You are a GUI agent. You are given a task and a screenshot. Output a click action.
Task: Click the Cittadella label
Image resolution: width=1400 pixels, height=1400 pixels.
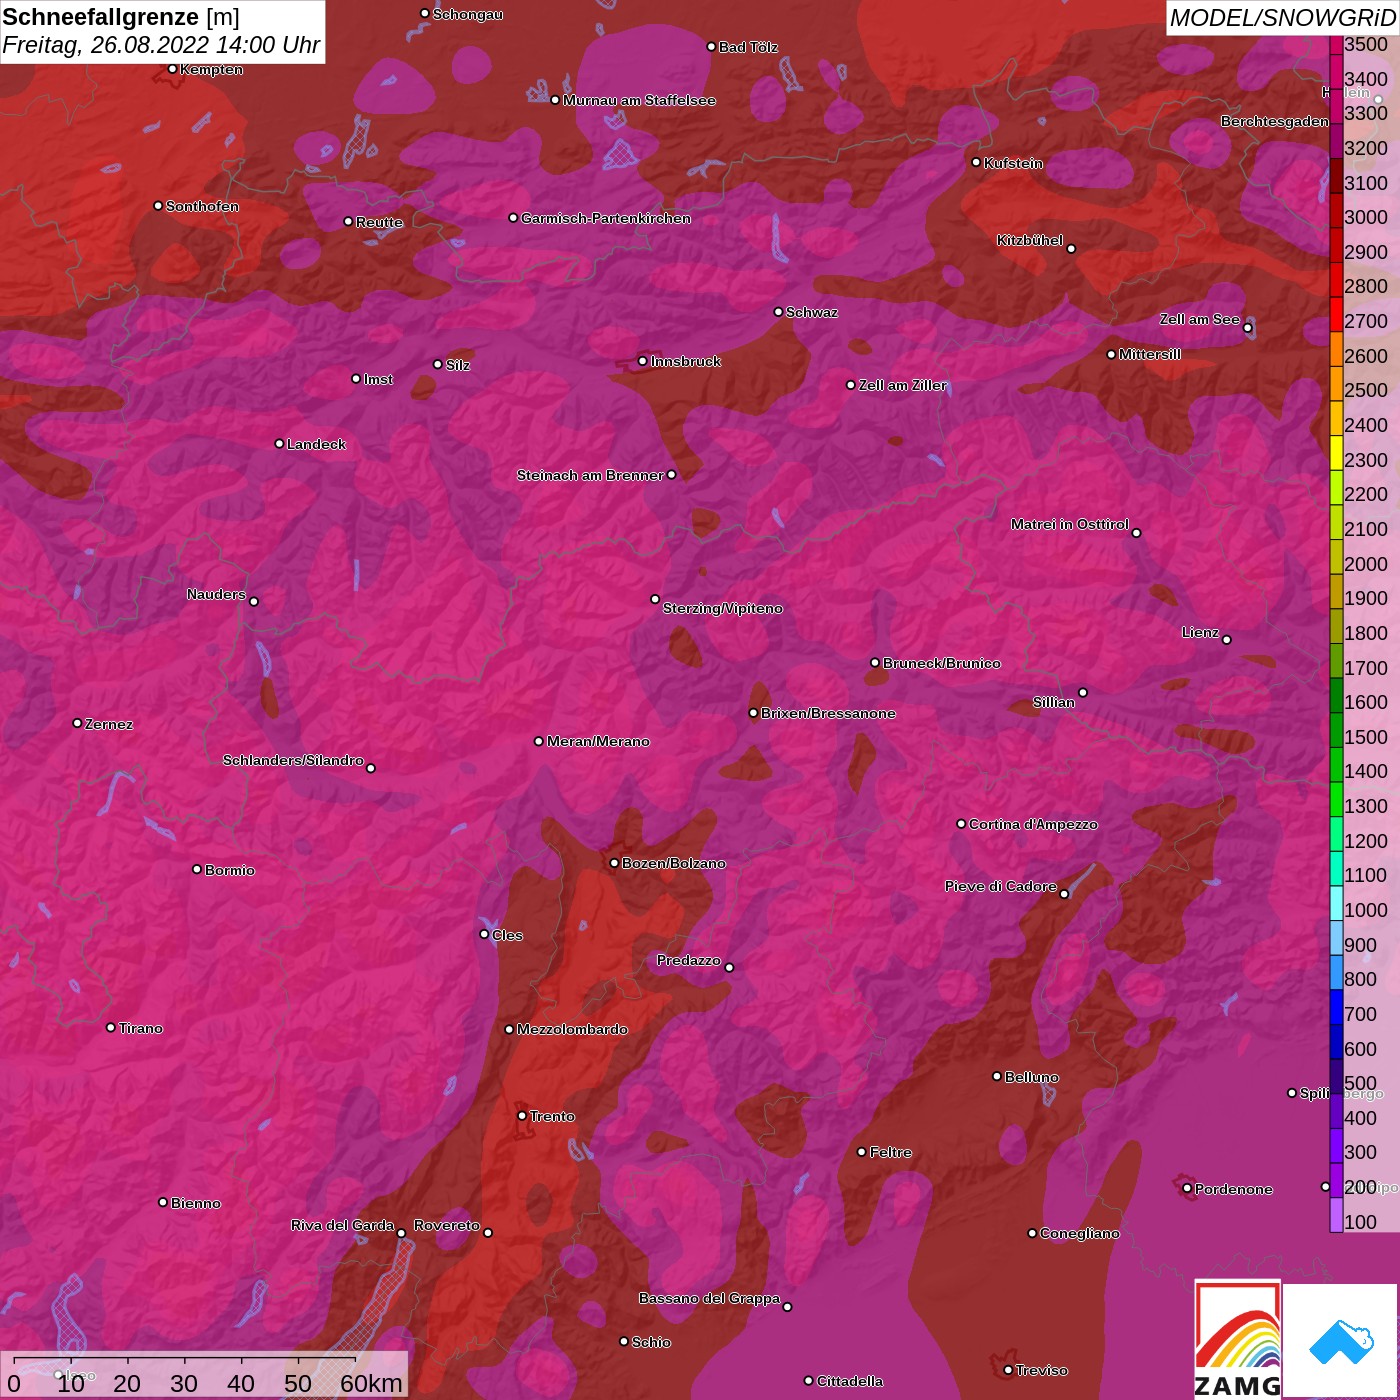coord(850,1381)
